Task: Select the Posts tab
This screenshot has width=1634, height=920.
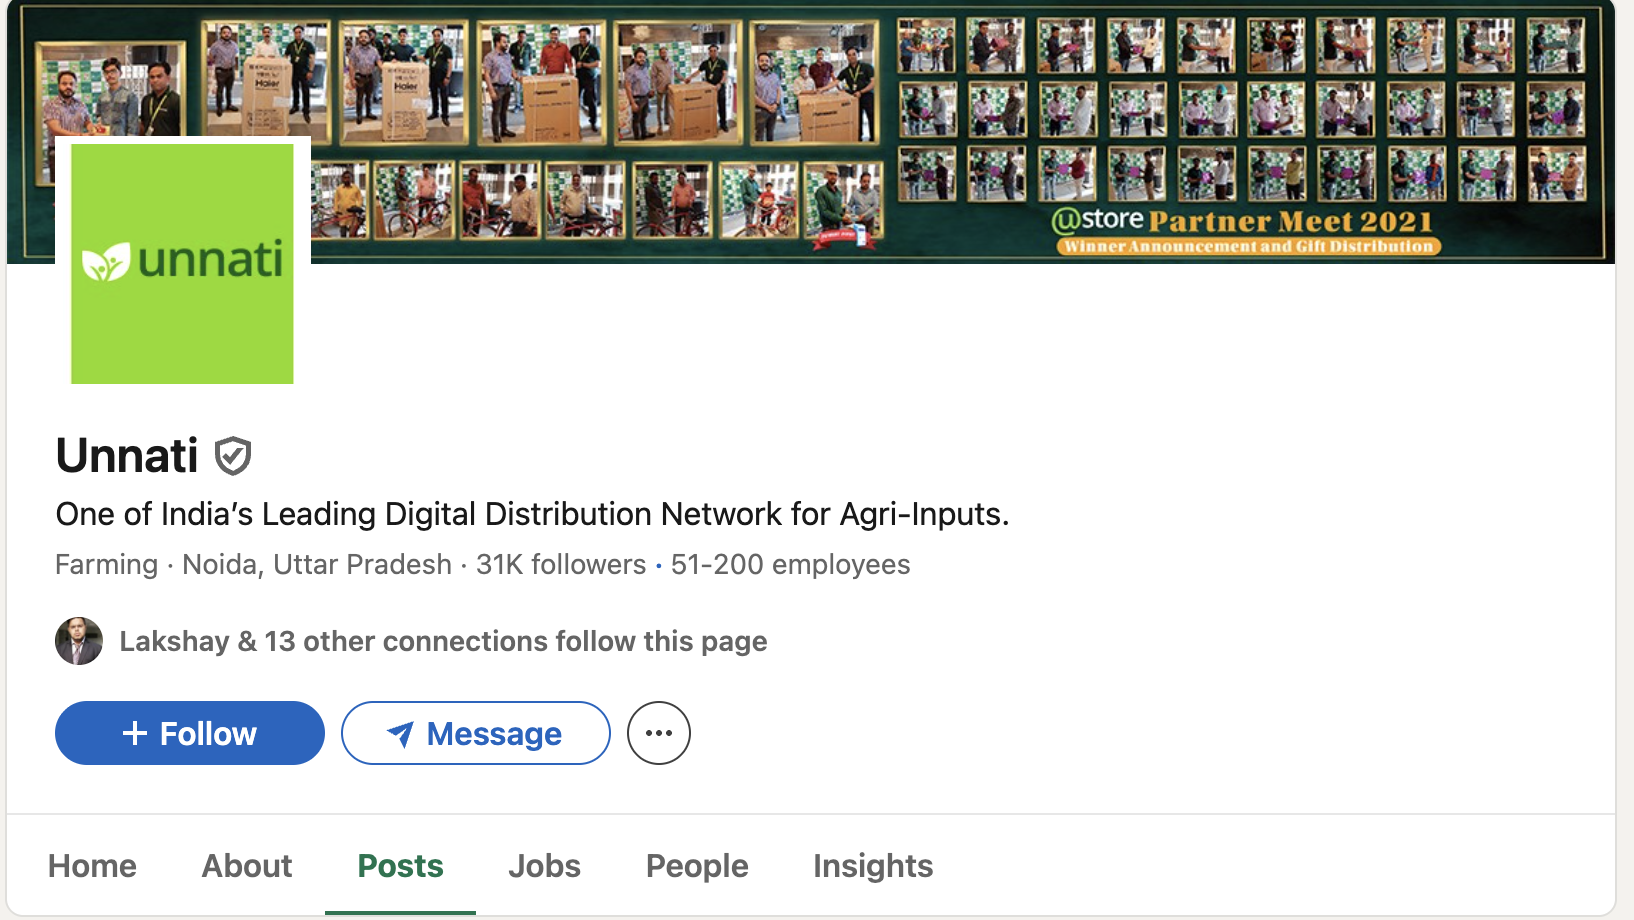Action: (400, 865)
